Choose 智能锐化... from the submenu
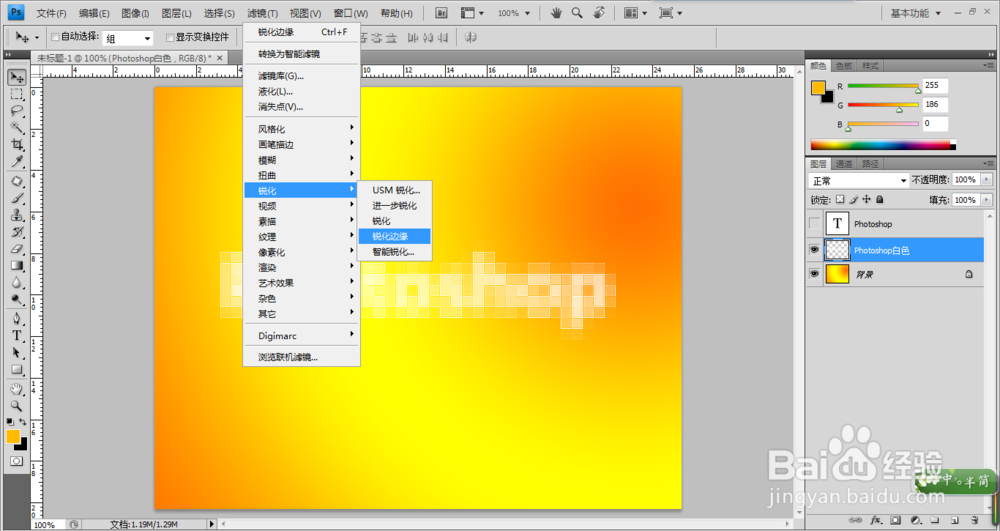 click(395, 252)
